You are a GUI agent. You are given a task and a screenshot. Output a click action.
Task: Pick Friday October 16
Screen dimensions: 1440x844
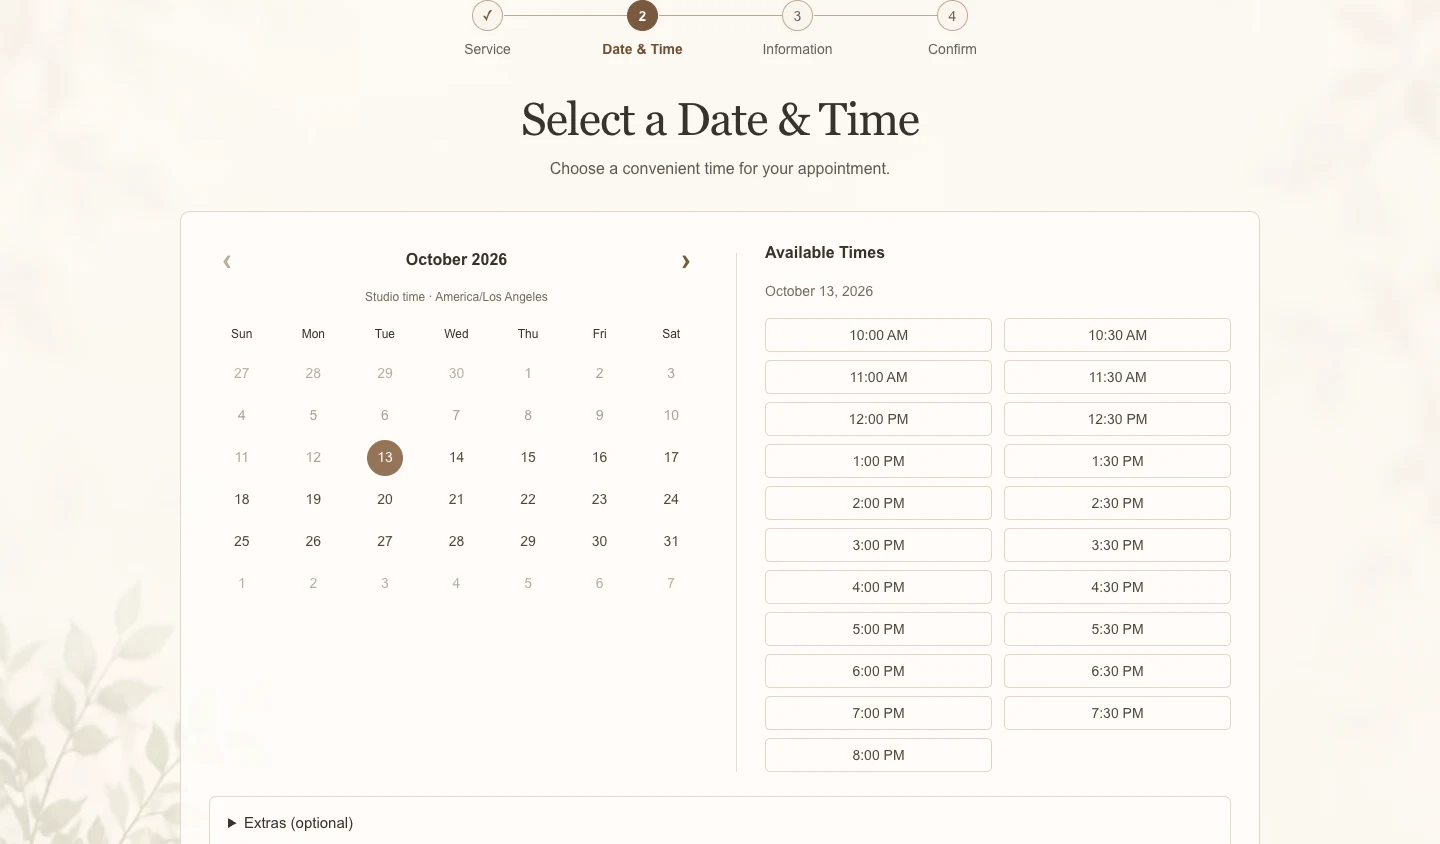(x=599, y=457)
